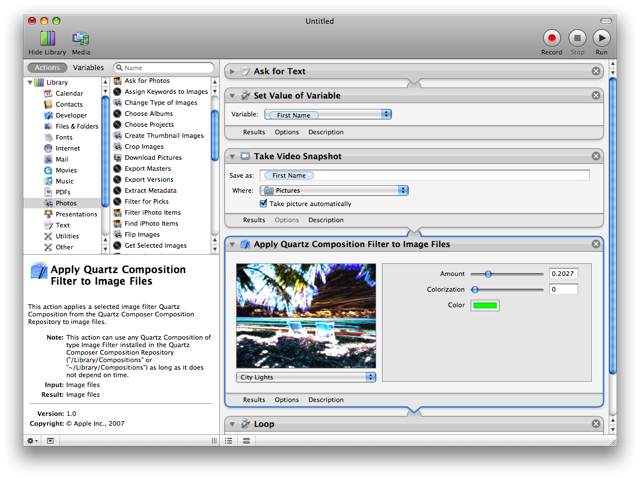Run the workflow with the Run button
The height and width of the screenshot is (478, 640).
[x=601, y=38]
